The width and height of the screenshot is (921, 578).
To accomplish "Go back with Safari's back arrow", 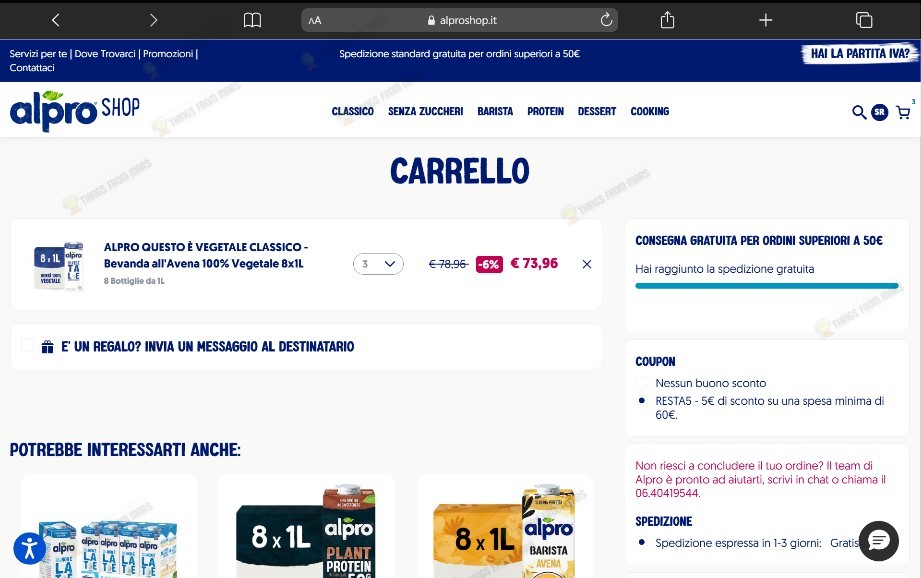I will pos(56,20).
